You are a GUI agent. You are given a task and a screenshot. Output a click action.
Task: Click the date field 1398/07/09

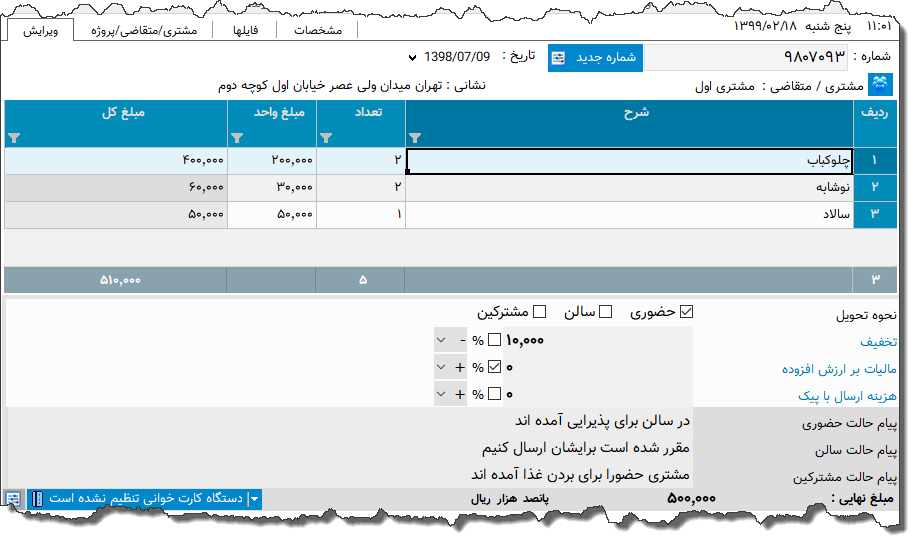coord(457,57)
